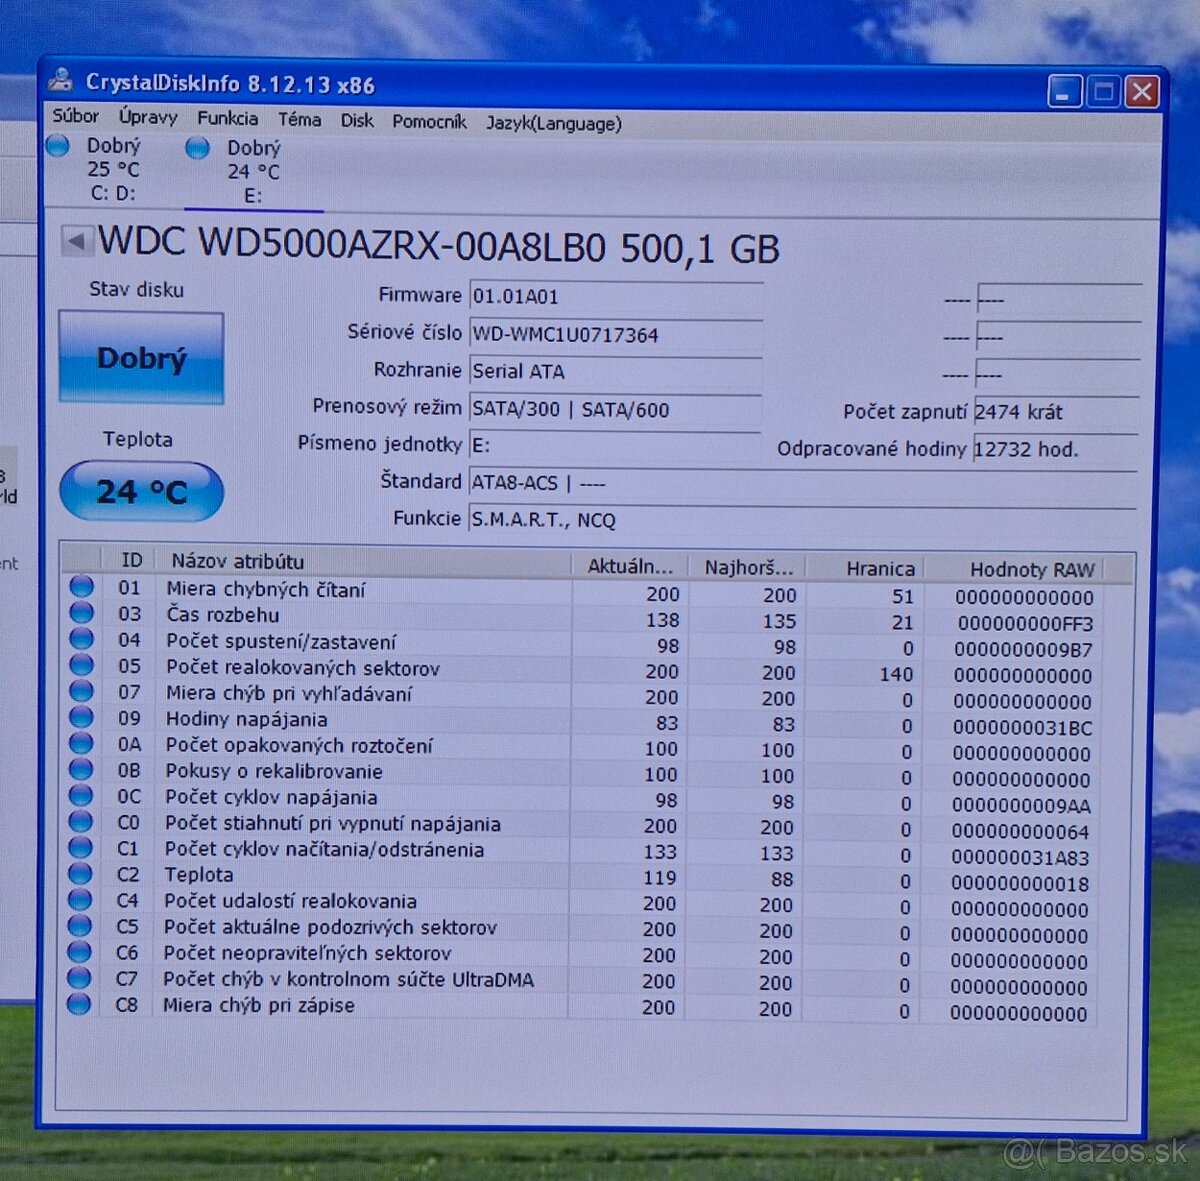Click status orb of row 09 Hodiny napájania
Image resolution: width=1200 pixels, height=1181 pixels.
click(x=81, y=716)
